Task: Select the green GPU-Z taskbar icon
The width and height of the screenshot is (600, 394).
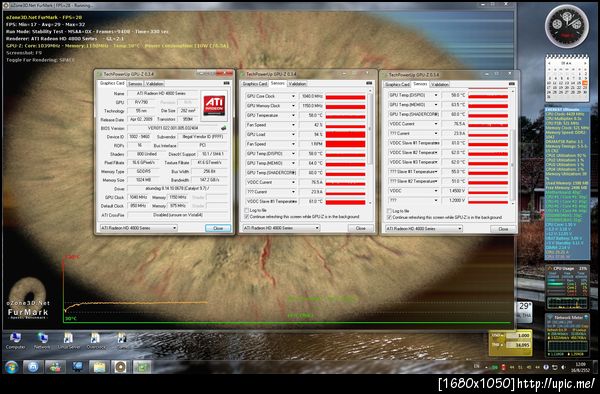Action: click(142, 367)
